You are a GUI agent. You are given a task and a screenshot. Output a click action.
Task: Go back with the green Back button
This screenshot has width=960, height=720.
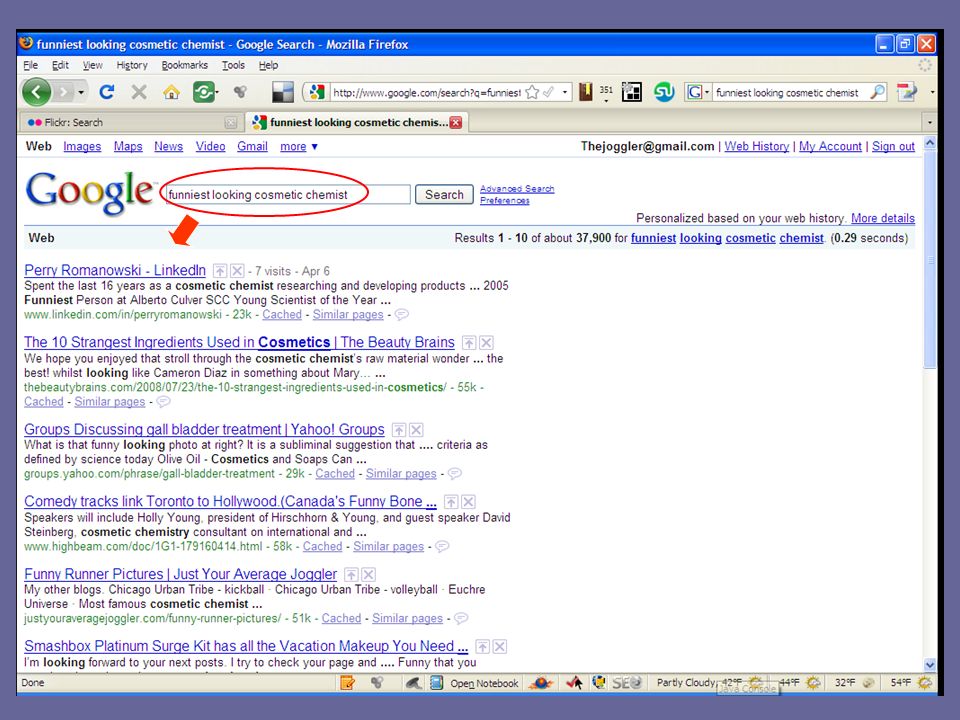(37, 92)
